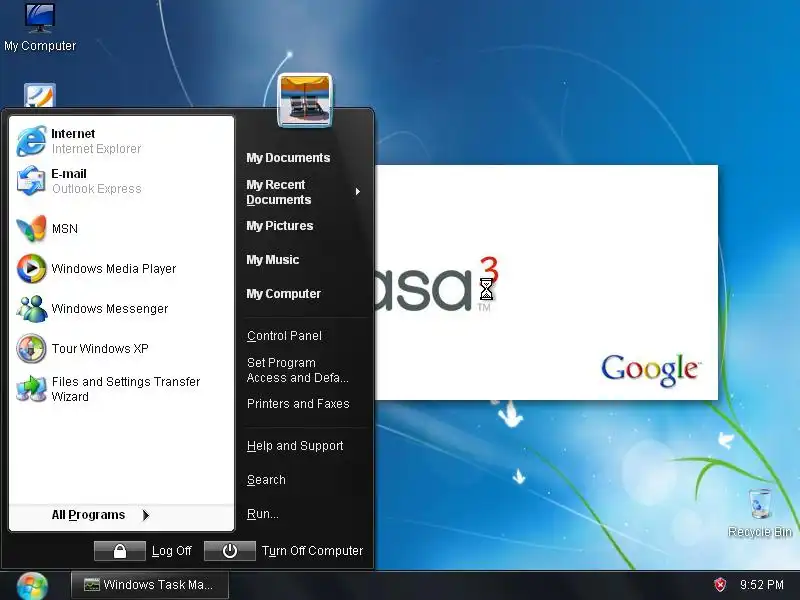Click the user account picture
800x600 pixels.
point(305,100)
